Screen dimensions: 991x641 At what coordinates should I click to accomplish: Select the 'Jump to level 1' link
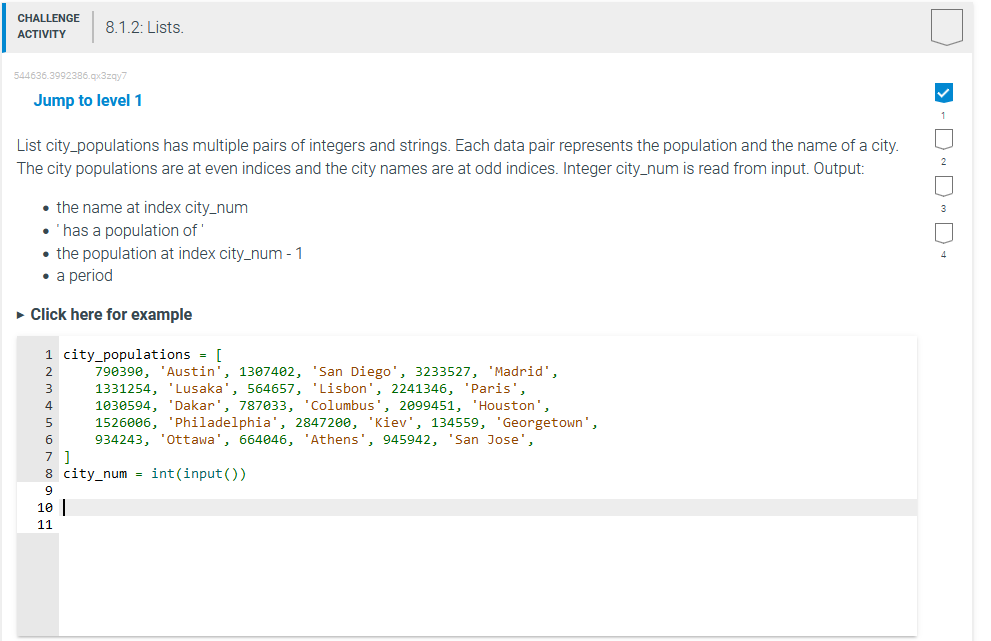88,100
